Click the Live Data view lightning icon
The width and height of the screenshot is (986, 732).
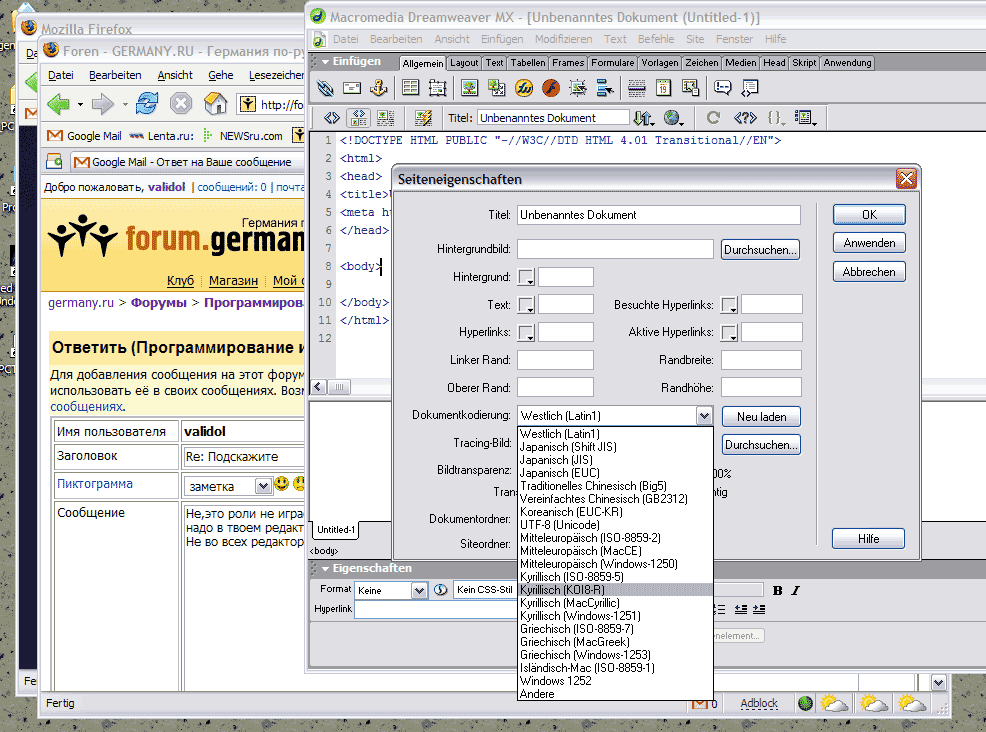[x=423, y=118]
